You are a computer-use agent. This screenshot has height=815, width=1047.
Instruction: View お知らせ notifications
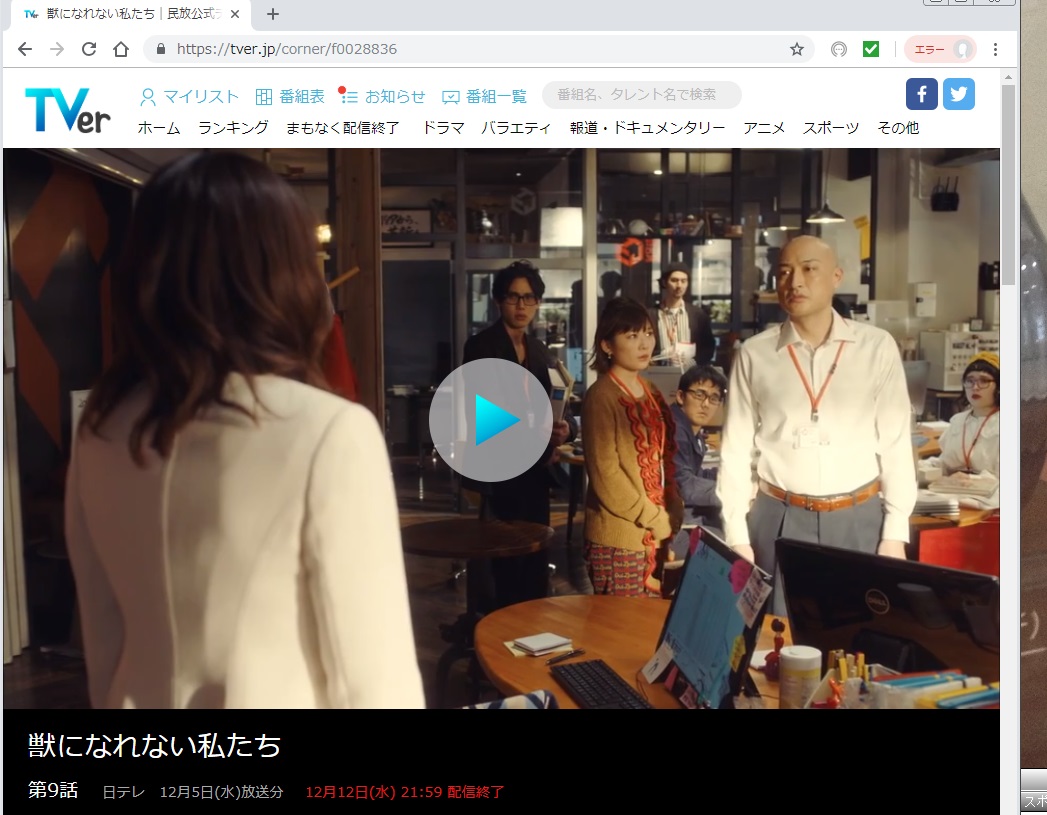tap(383, 97)
